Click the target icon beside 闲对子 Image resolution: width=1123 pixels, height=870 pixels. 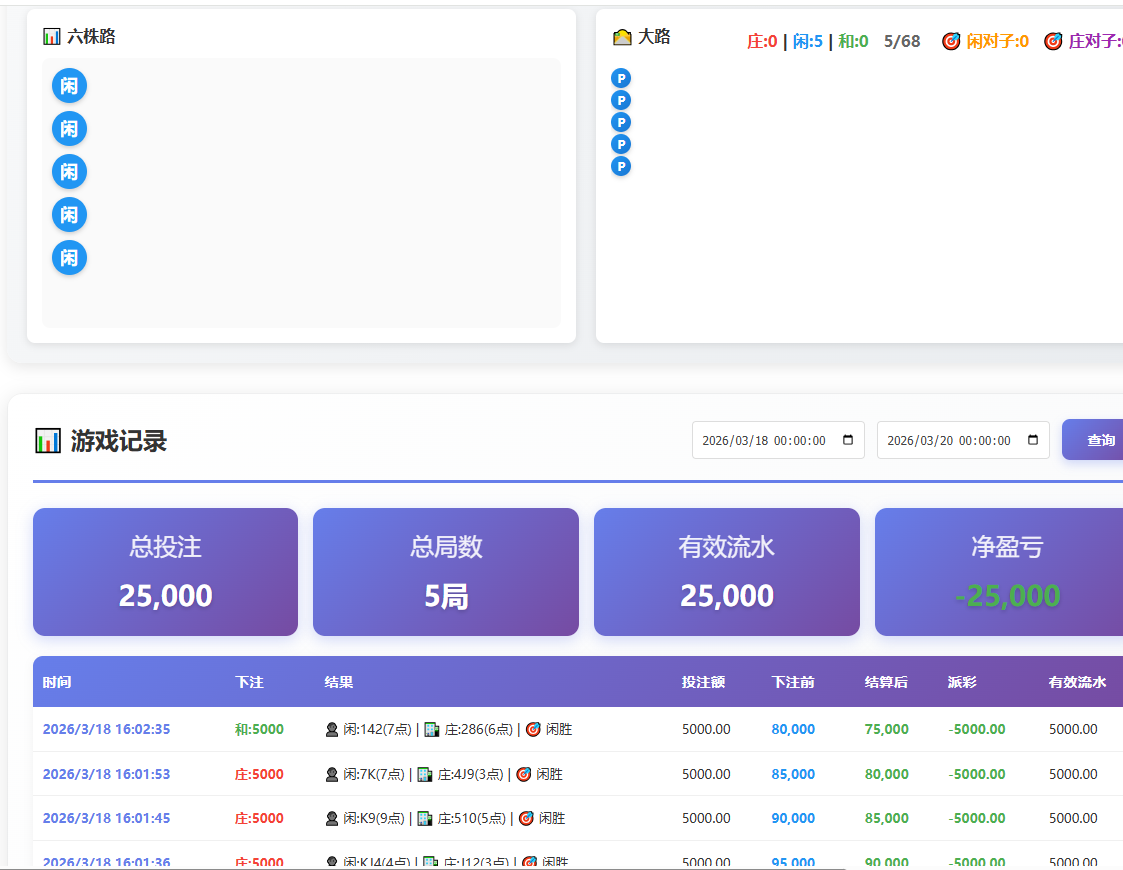point(951,42)
